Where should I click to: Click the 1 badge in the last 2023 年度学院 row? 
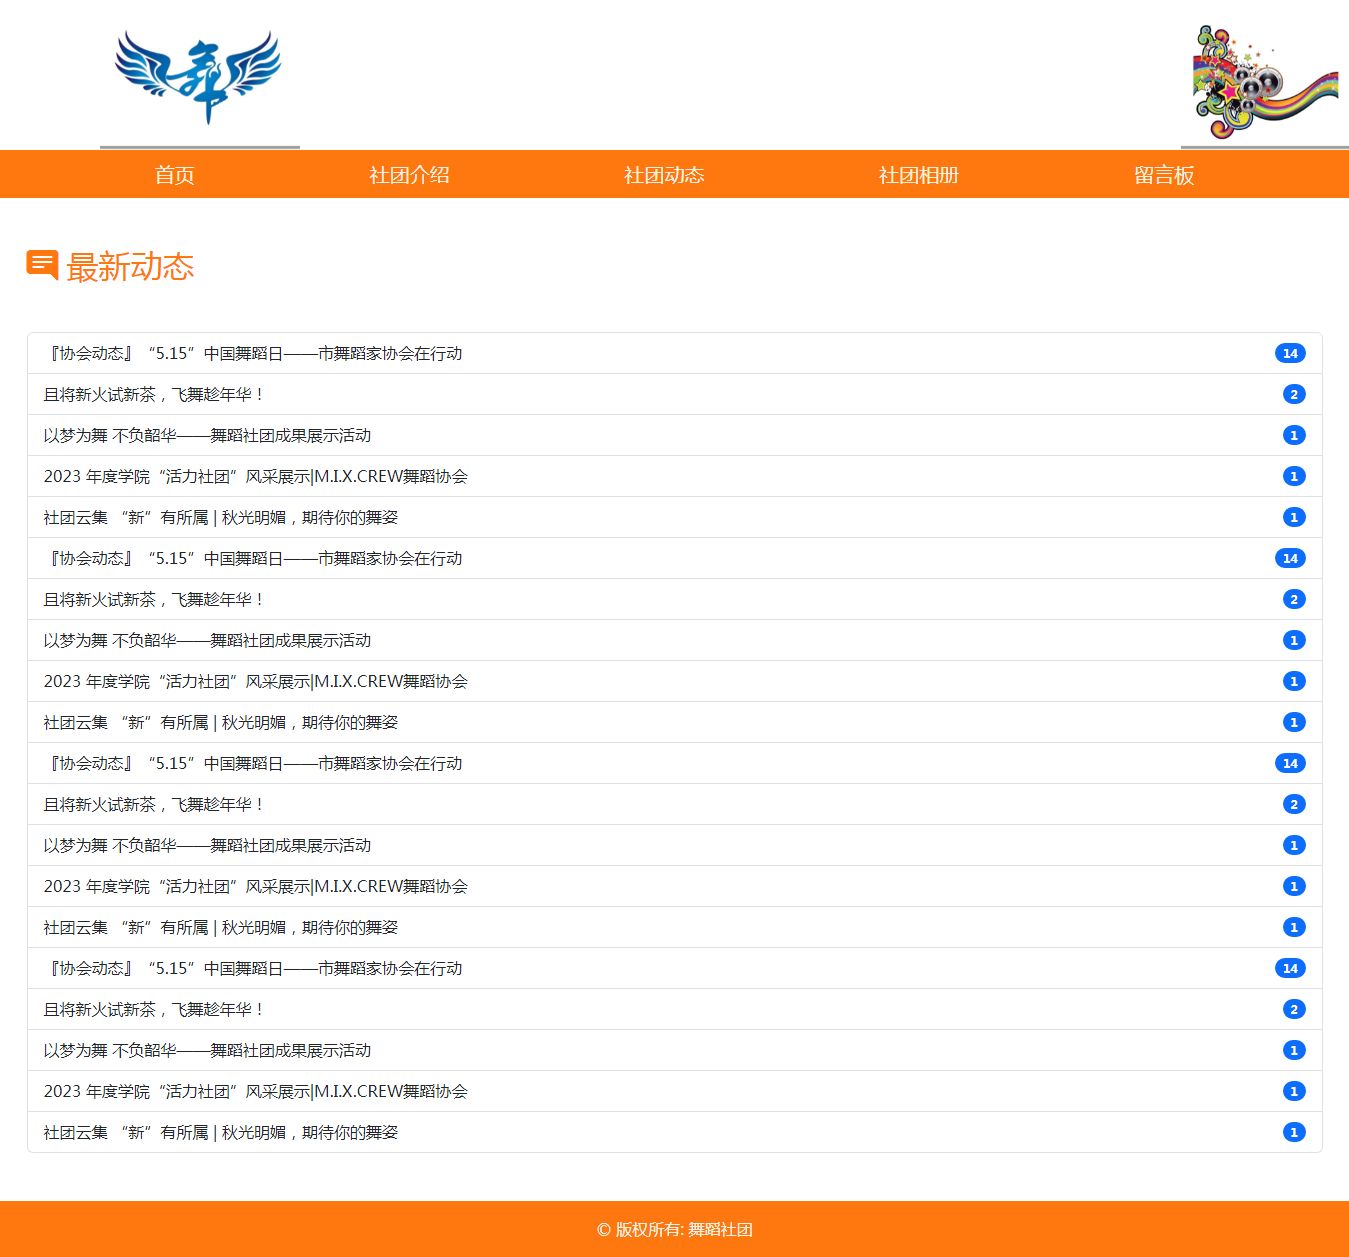pyautogui.click(x=1294, y=1091)
